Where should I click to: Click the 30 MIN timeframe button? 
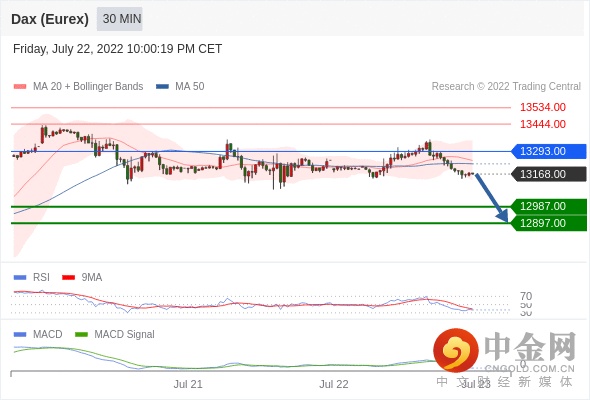tap(120, 19)
